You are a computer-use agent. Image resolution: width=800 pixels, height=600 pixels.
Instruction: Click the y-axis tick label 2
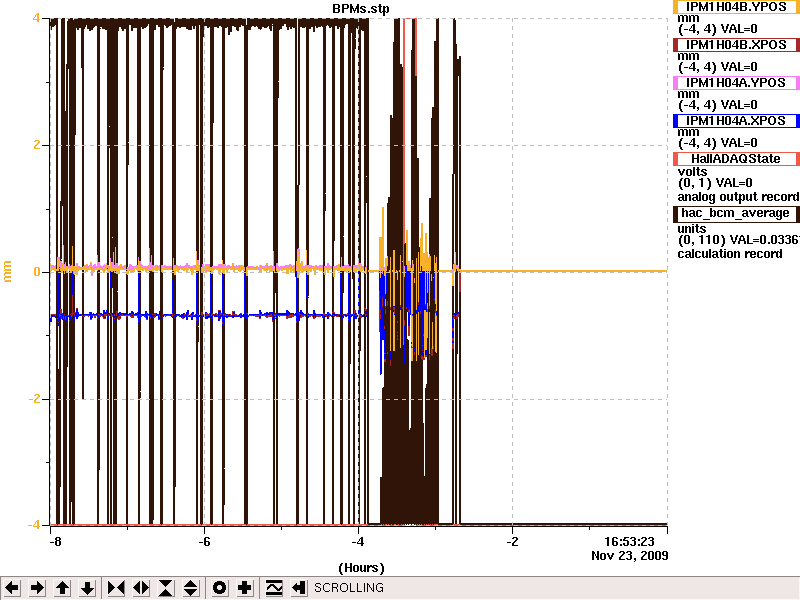37,145
